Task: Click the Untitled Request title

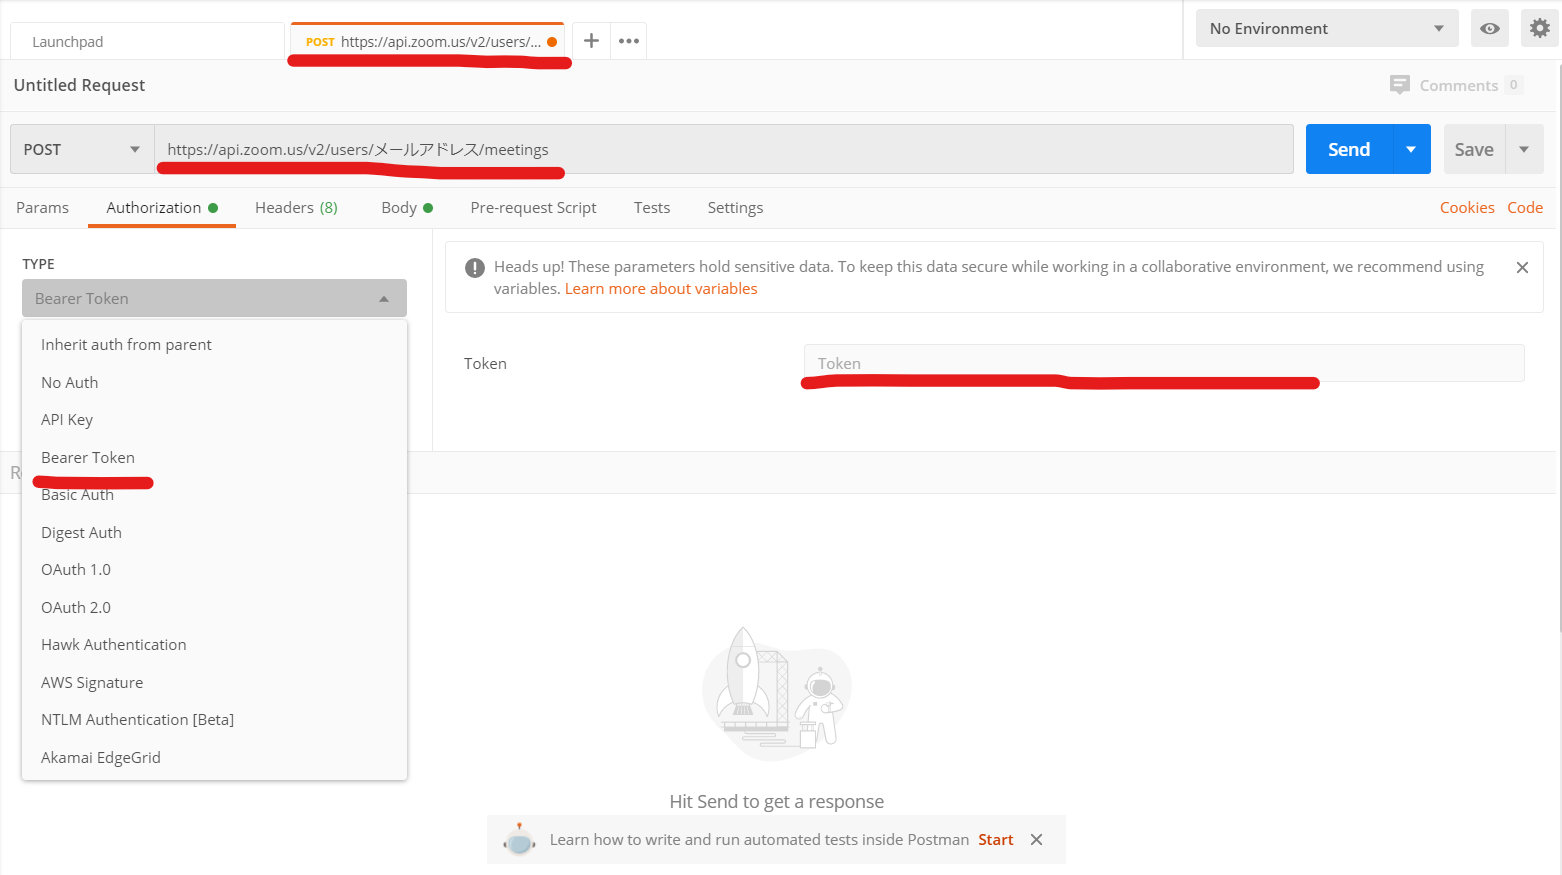Action: [x=79, y=85]
